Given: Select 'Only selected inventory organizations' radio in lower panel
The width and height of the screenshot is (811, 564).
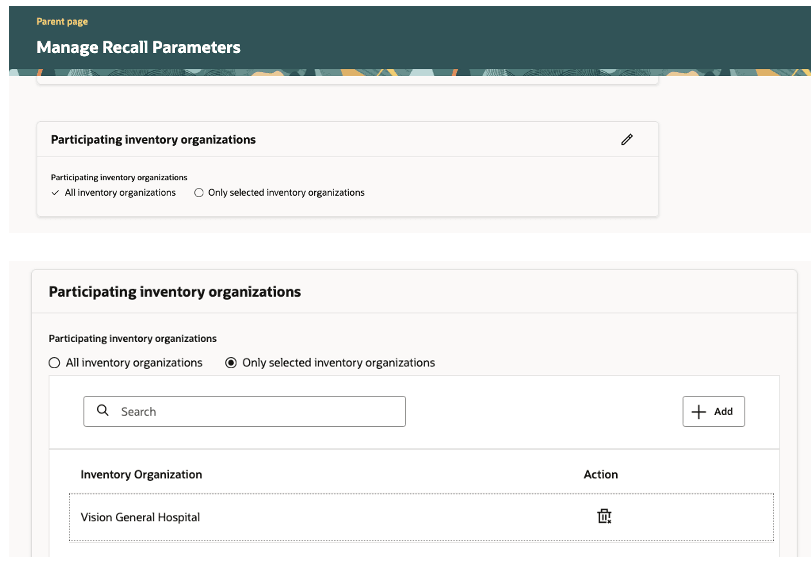Looking at the screenshot, I should coord(231,363).
